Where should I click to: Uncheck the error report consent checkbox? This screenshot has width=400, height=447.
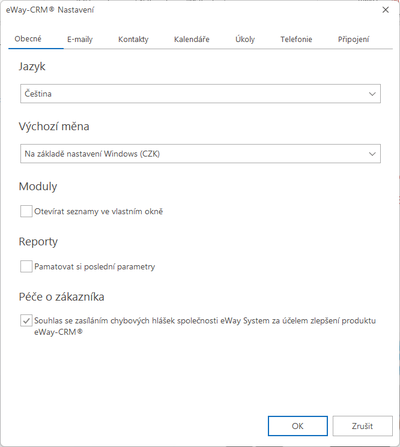coord(26,320)
